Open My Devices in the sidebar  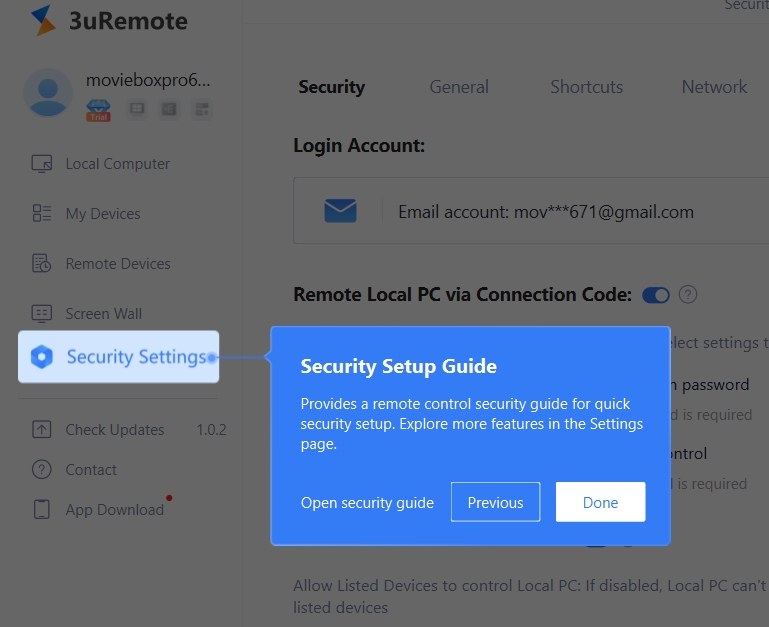pos(86,214)
